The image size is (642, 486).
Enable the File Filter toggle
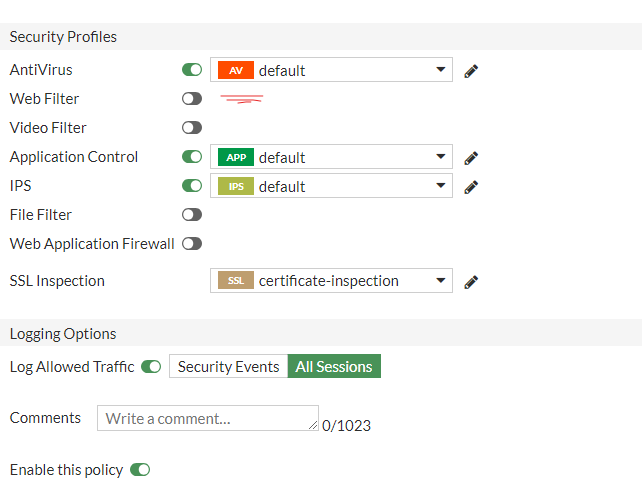(192, 215)
